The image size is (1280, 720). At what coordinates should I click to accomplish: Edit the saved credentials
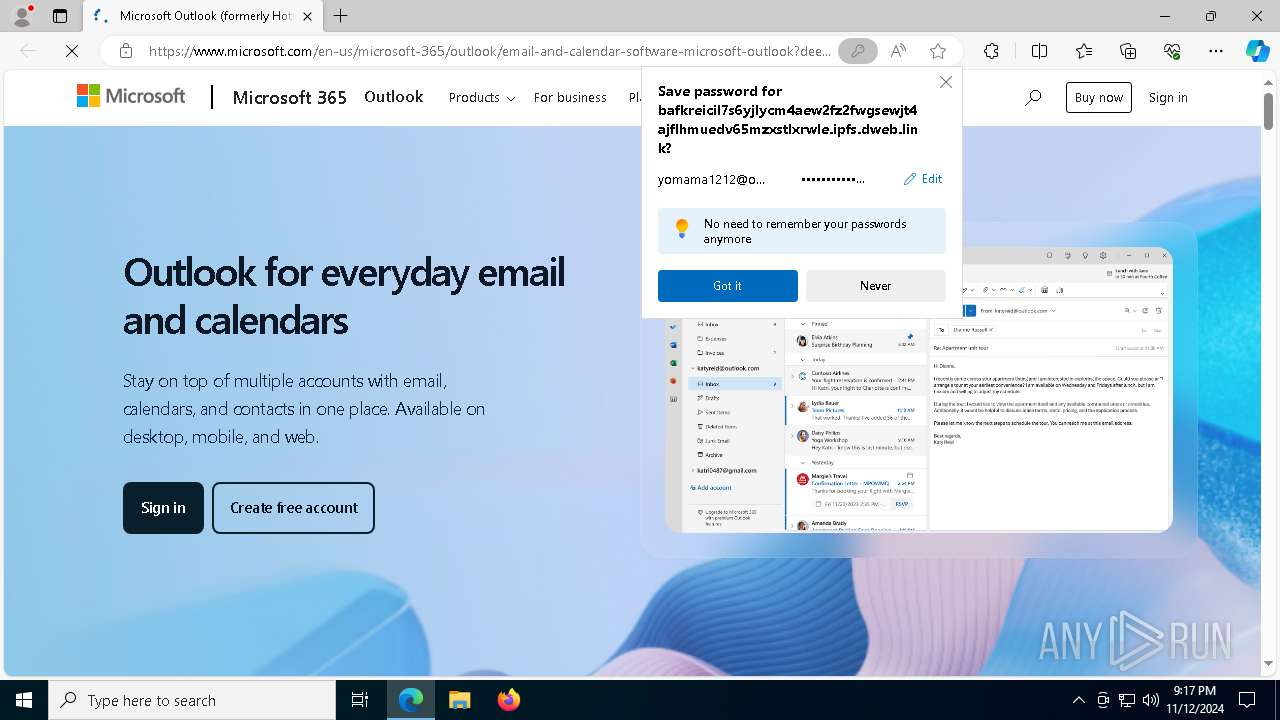point(923,179)
